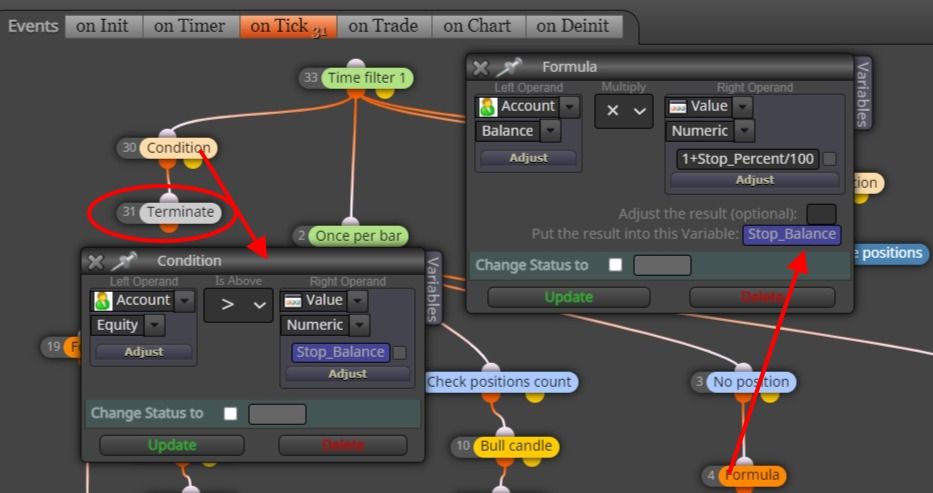This screenshot has height=493, width=933.
Task: Select the Formula block numbered 4
Action: pyautogui.click(x=752, y=475)
